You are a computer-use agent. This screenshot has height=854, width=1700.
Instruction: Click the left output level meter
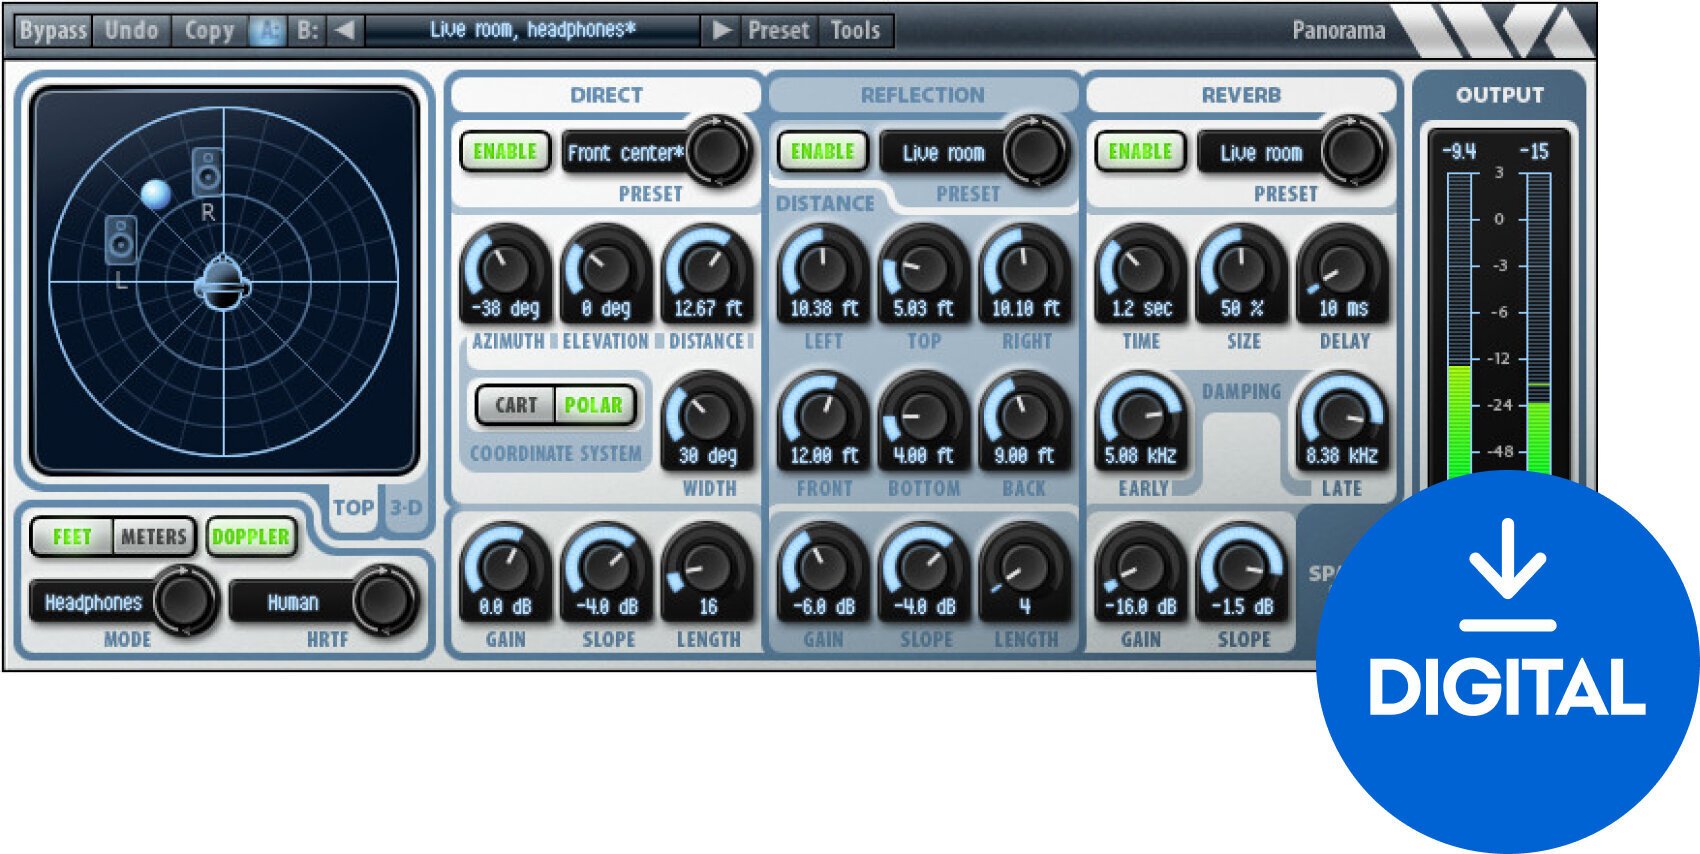pyautogui.click(x=1460, y=325)
